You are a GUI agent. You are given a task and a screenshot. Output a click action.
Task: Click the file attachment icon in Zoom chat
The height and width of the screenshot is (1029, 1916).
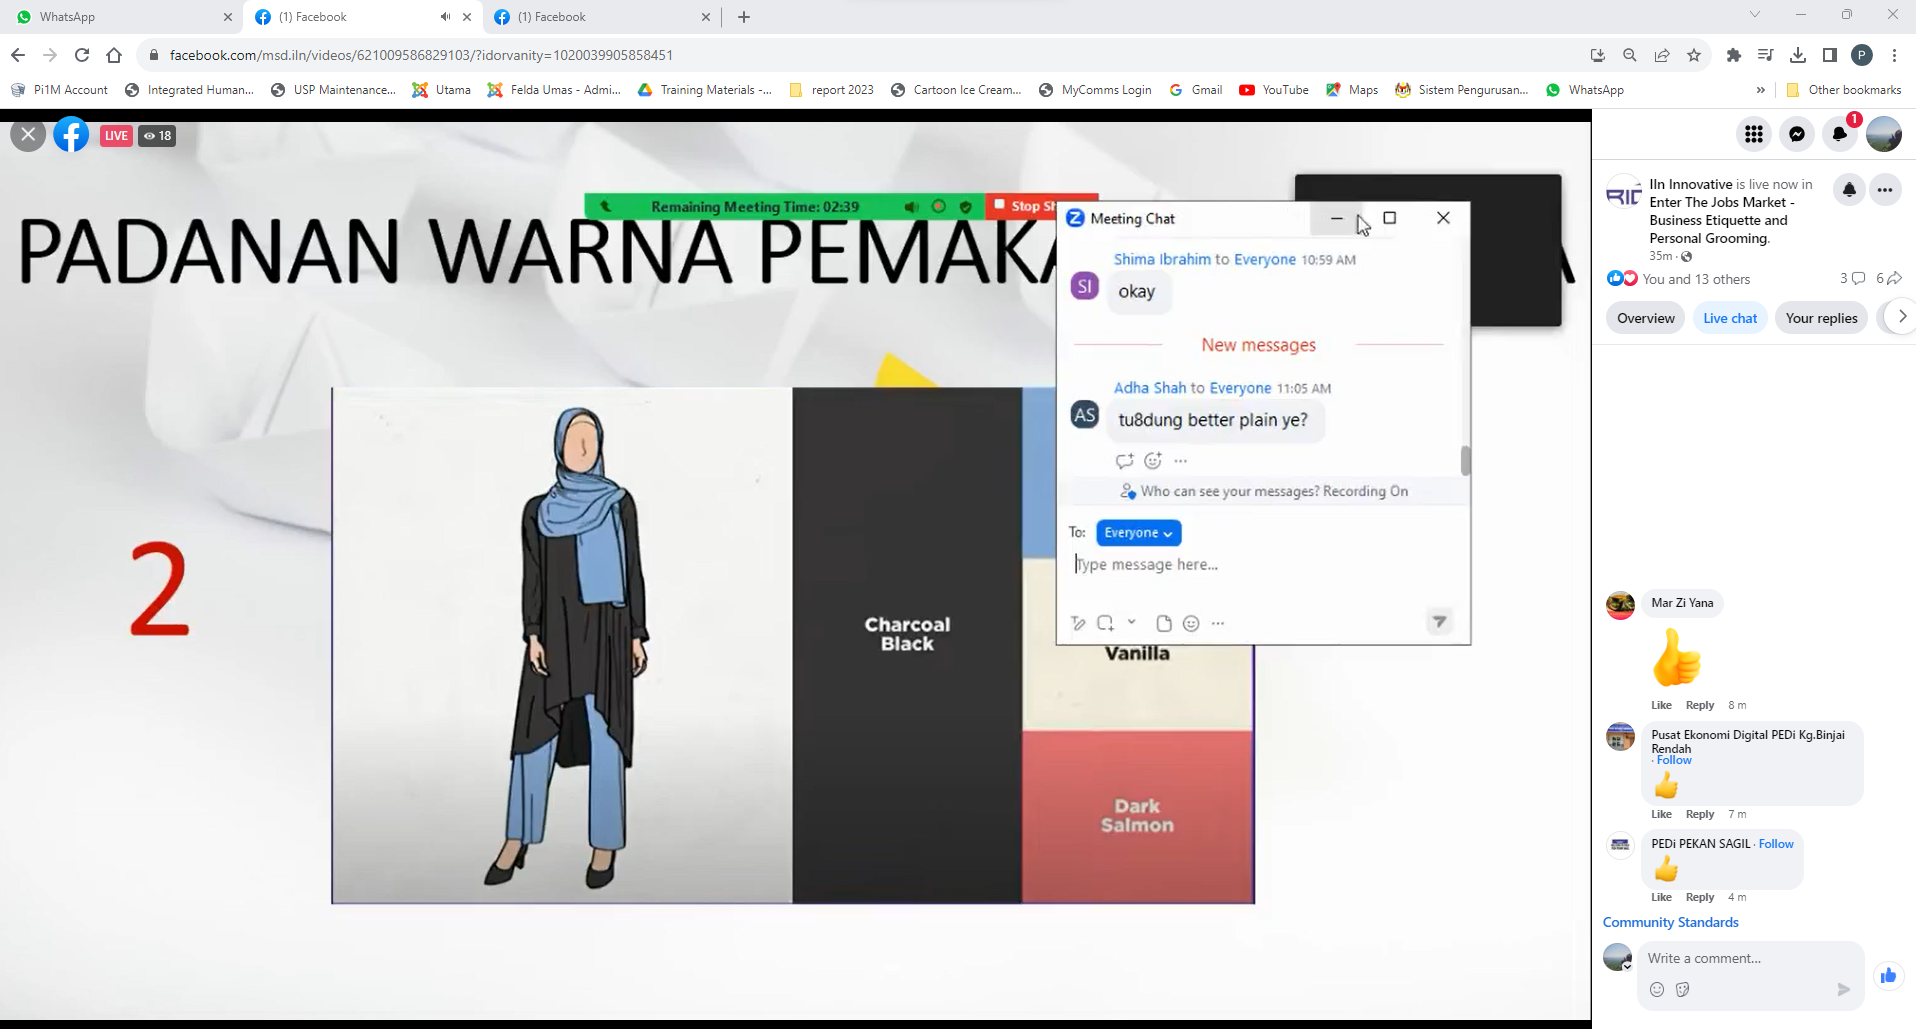tap(1163, 623)
